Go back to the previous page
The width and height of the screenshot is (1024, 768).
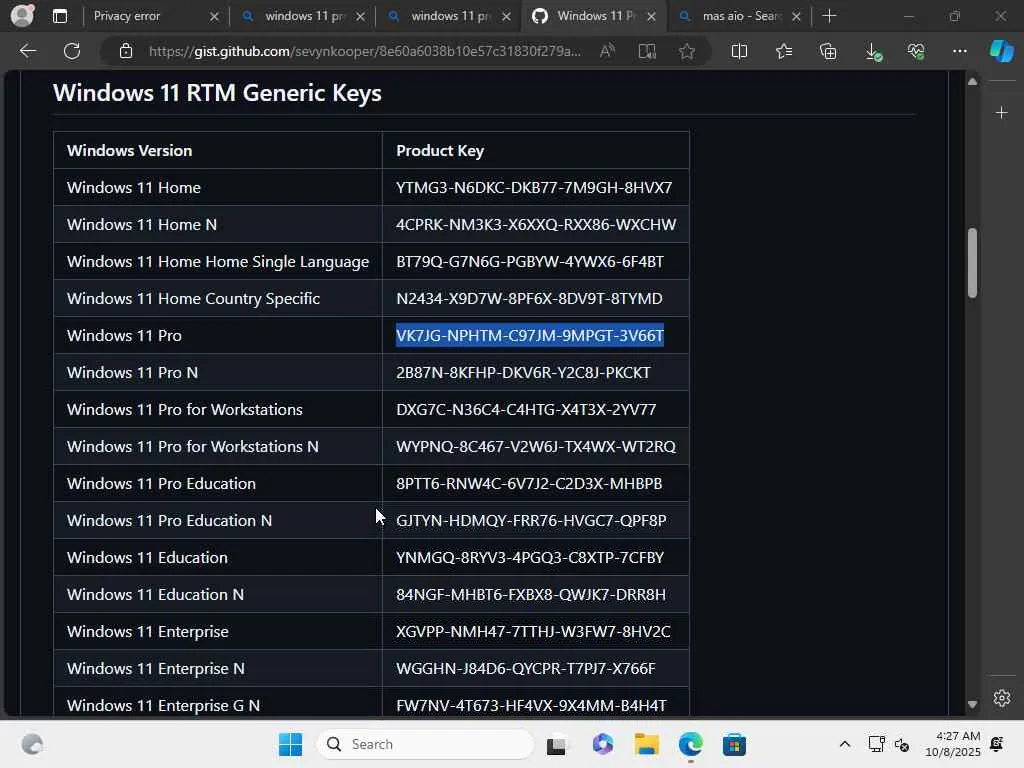(x=28, y=51)
